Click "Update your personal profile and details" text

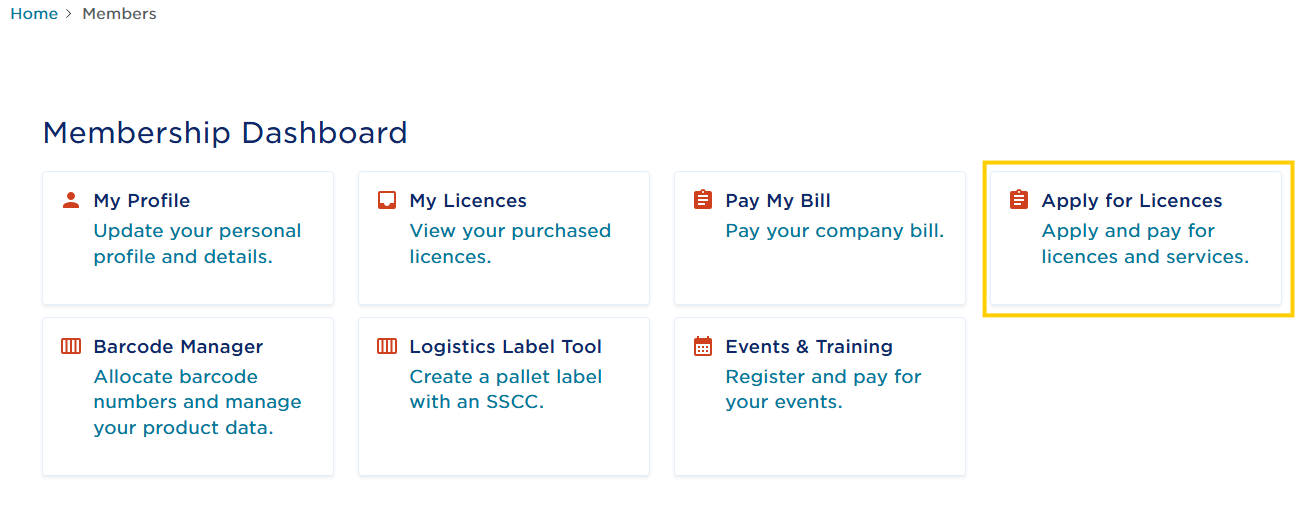point(197,244)
